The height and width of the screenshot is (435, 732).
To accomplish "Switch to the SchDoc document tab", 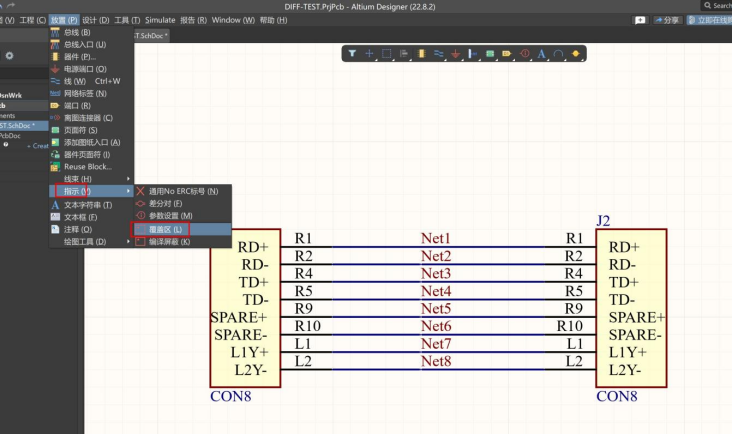I will [x=151, y=35].
